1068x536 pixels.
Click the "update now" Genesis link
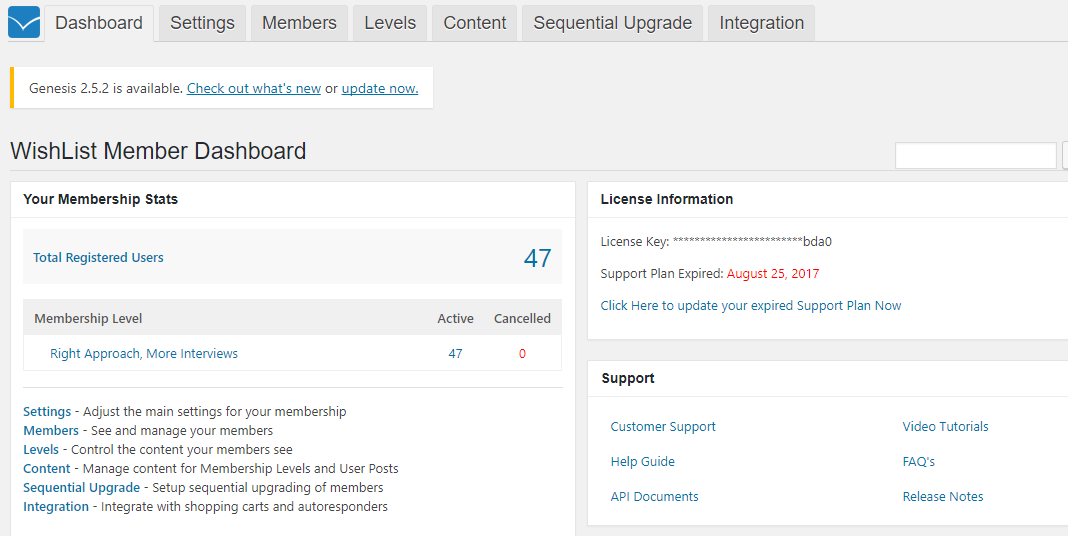[x=380, y=88]
